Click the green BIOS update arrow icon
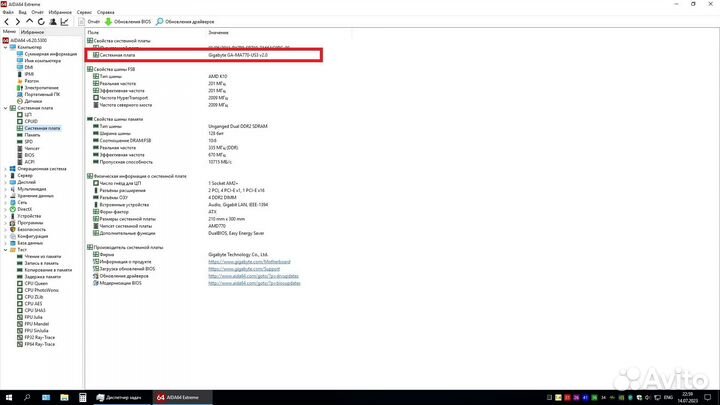The width and height of the screenshot is (720, 405). (x=110, y=21)
